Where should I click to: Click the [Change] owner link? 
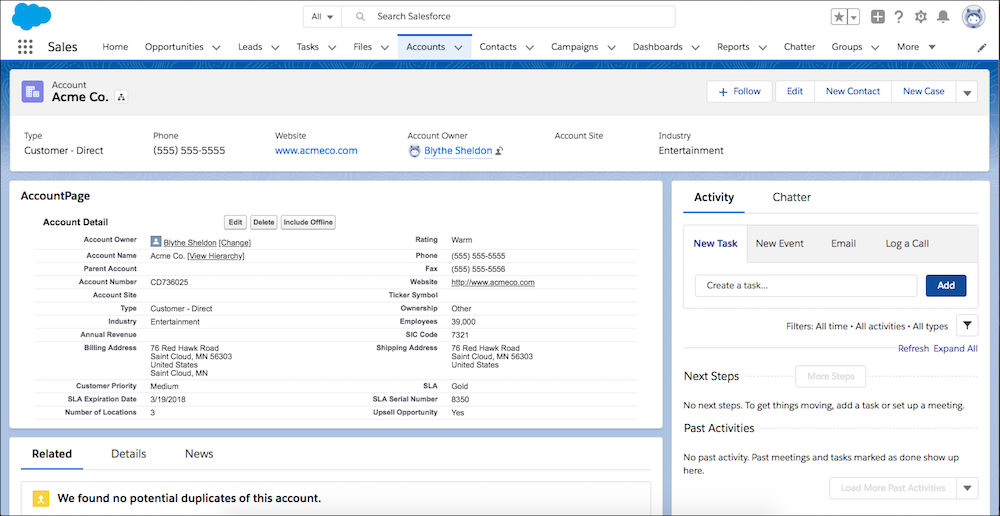(x=235, y=242)
